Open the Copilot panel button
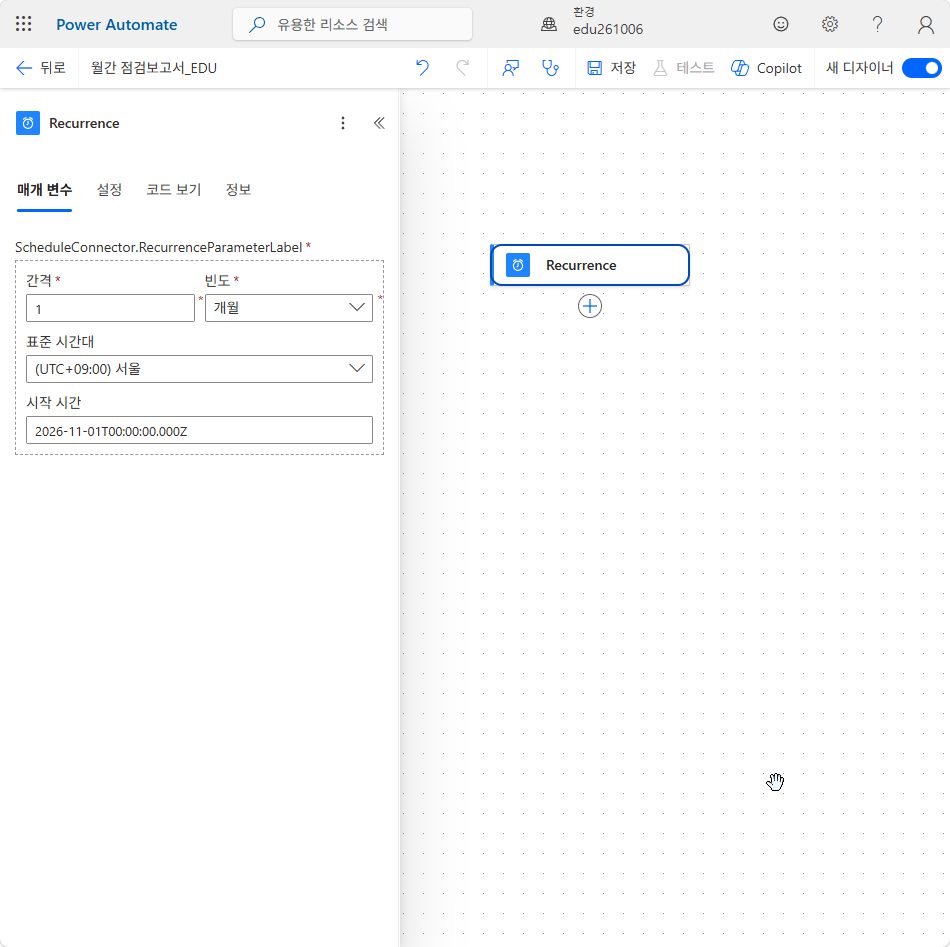Image resolution: width=950 pixels, height=947 pixels. point(766,68)
